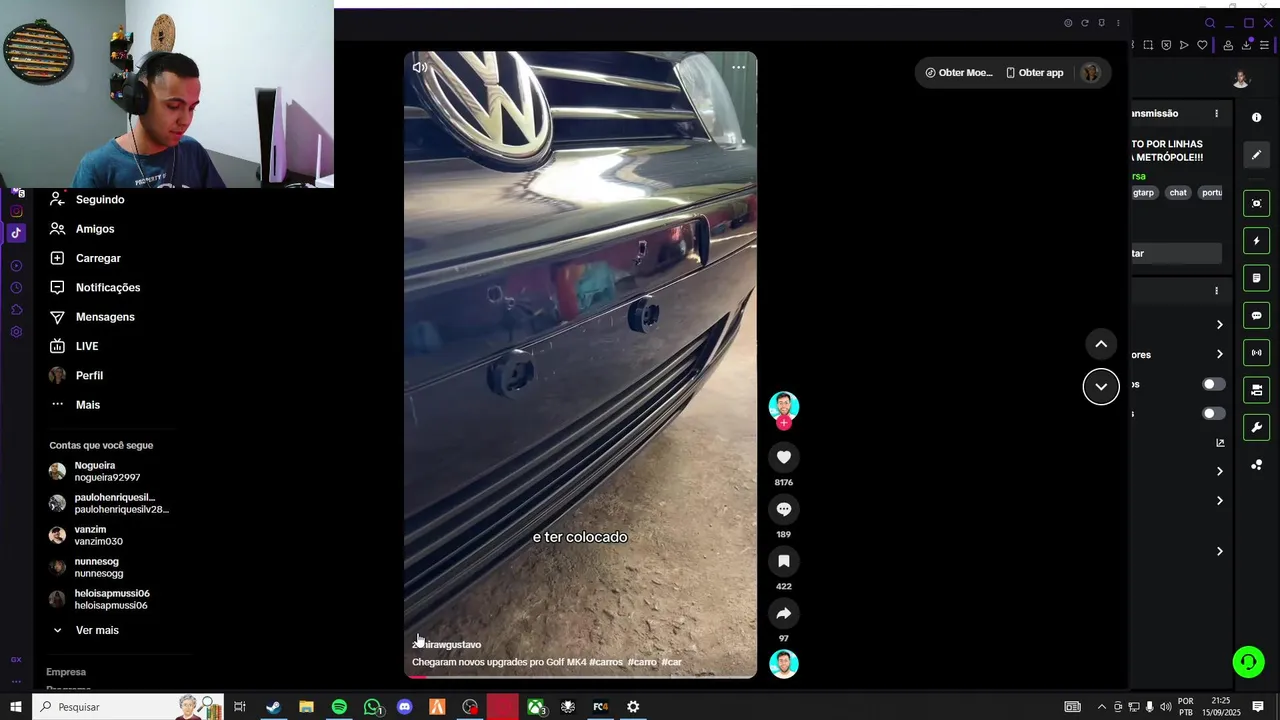Share the video using arrow icon

[784, 613]
